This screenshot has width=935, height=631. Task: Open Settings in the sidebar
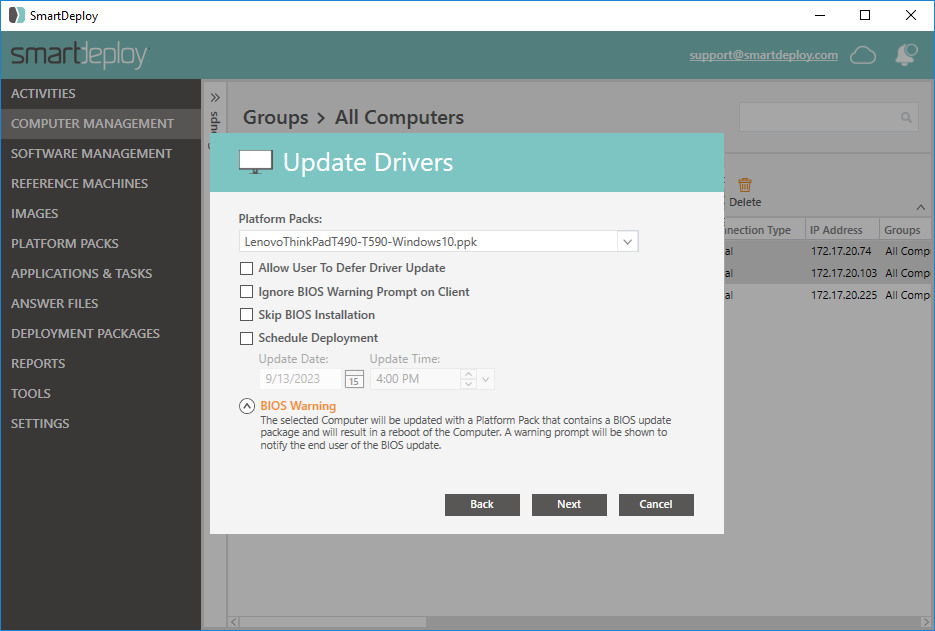point(101,423)
